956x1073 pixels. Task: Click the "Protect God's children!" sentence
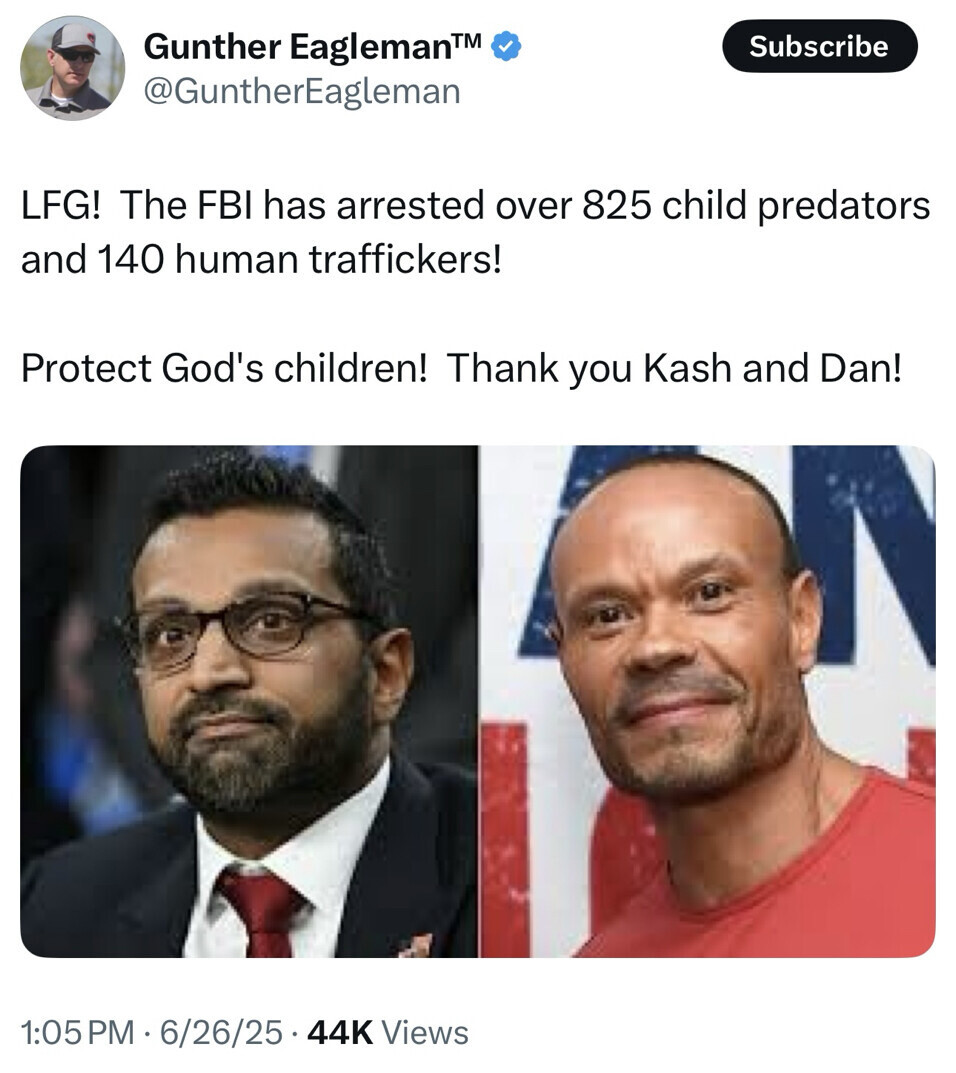224,369
